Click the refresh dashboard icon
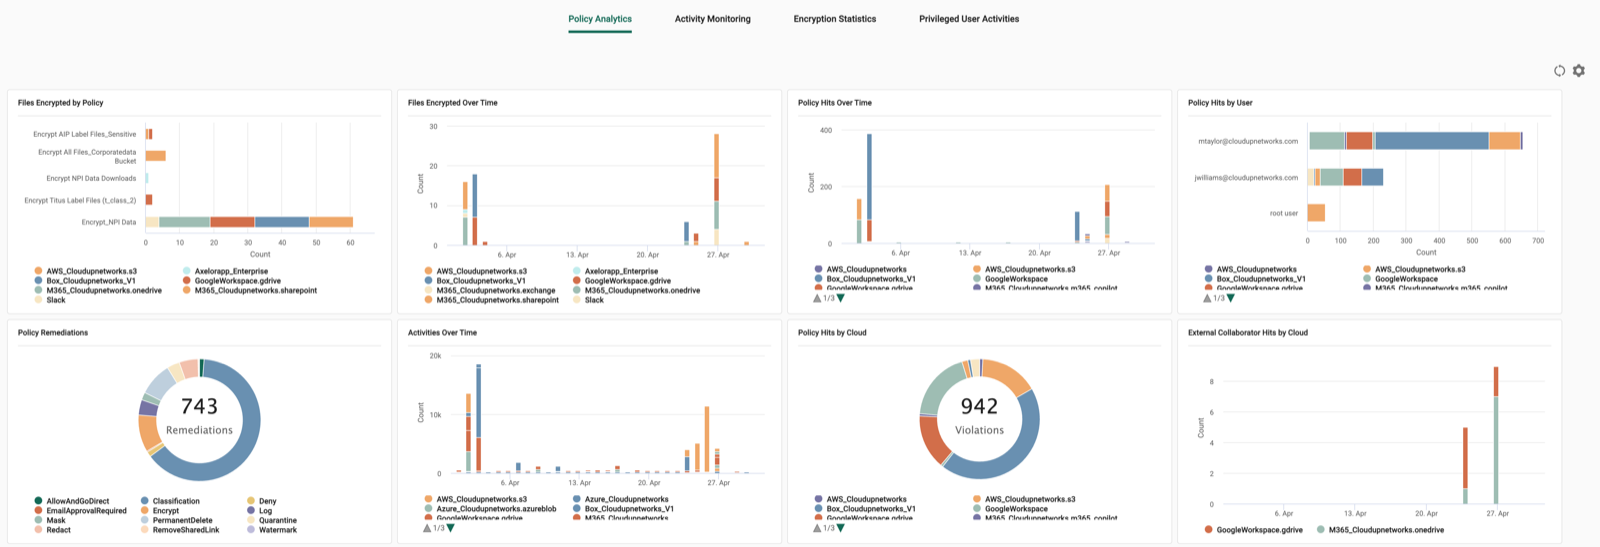1600x547 pixels. click(x=1559, y=71)
